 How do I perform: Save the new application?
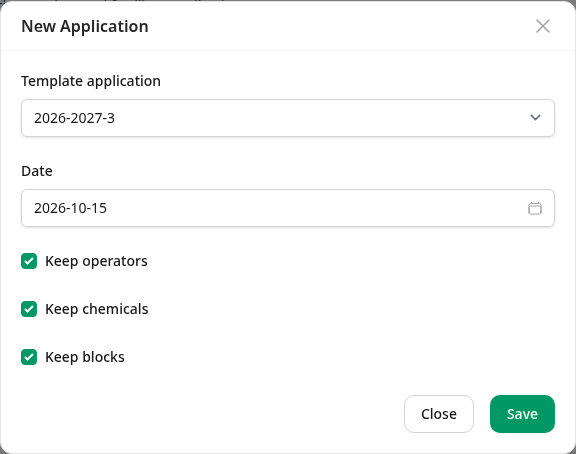click(522, 414)
